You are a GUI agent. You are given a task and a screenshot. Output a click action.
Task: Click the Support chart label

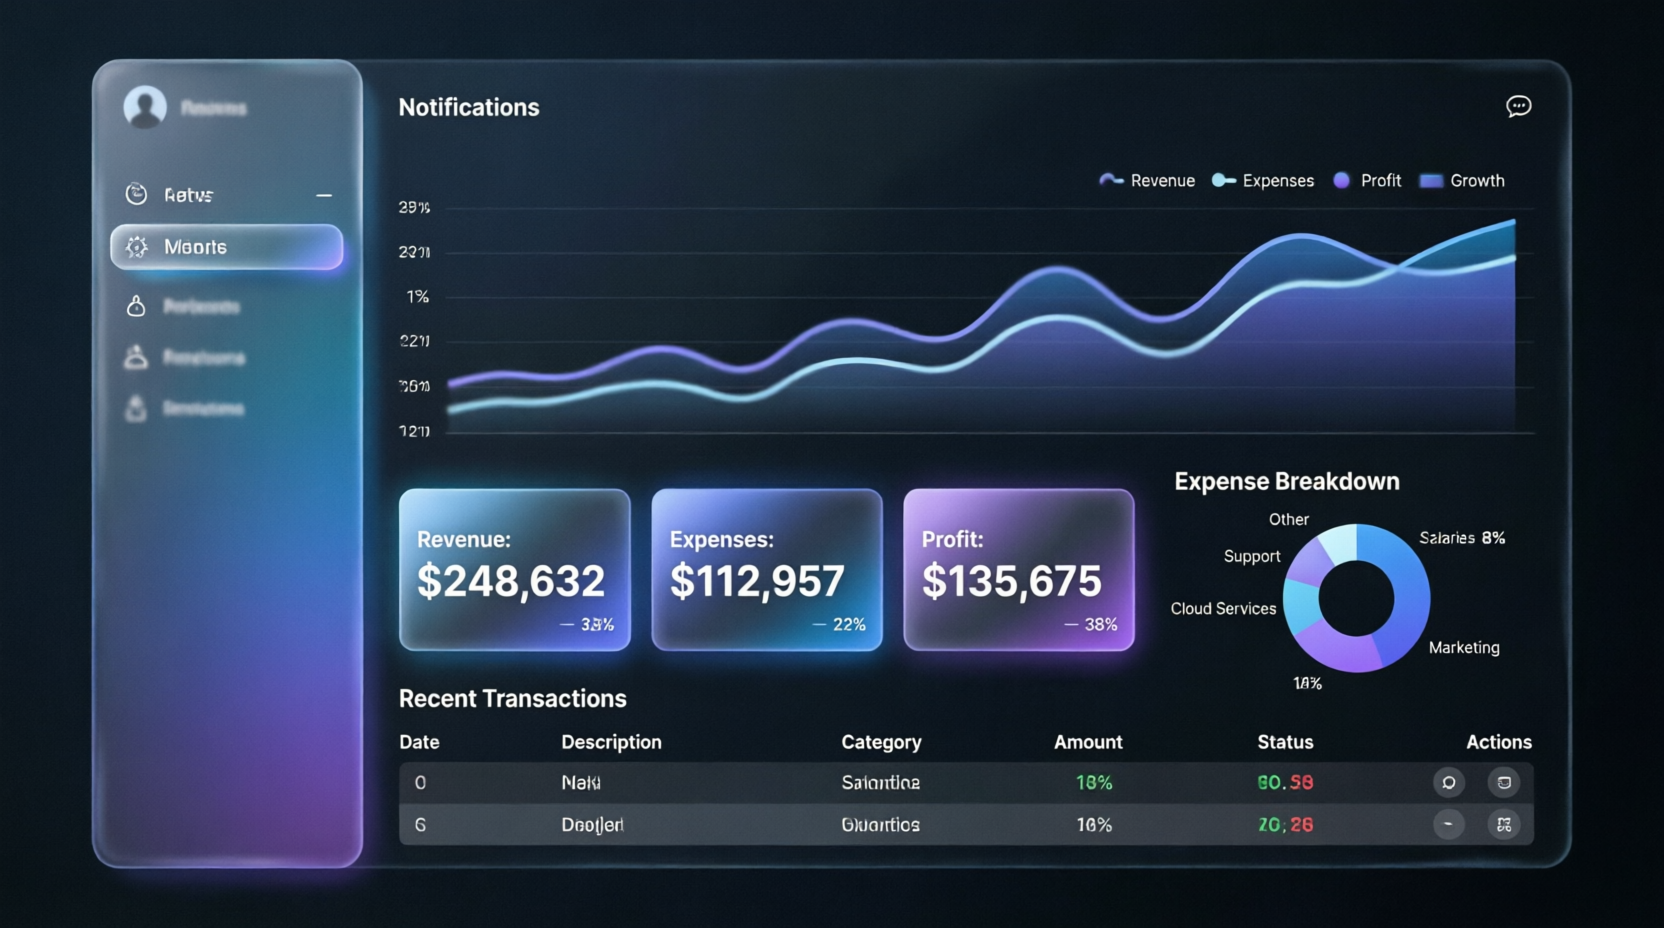[1252, 557]
